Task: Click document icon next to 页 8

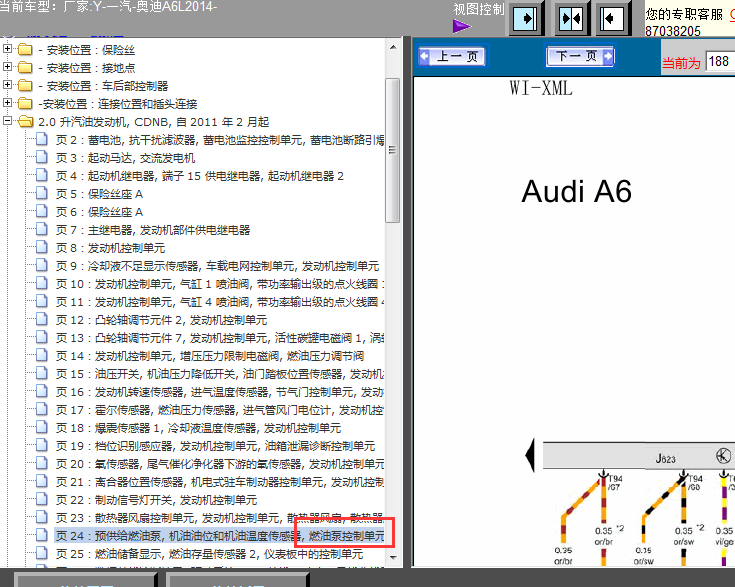Action: [42, 247]
